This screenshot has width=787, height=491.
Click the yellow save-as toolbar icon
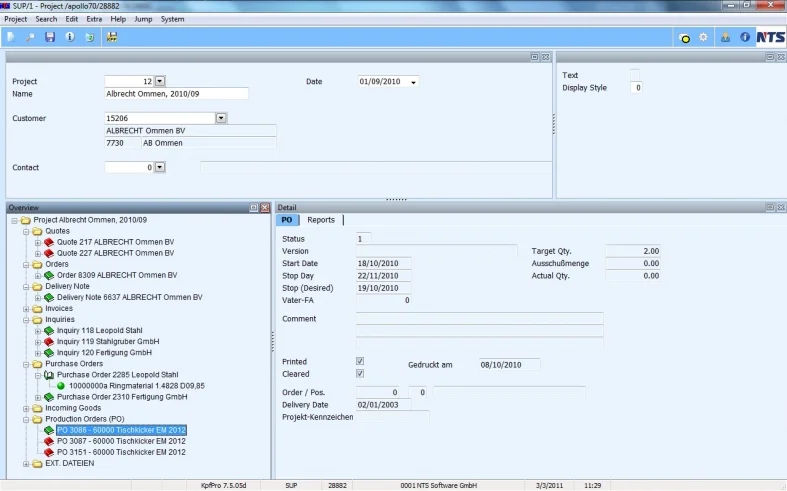coord(112,37)
